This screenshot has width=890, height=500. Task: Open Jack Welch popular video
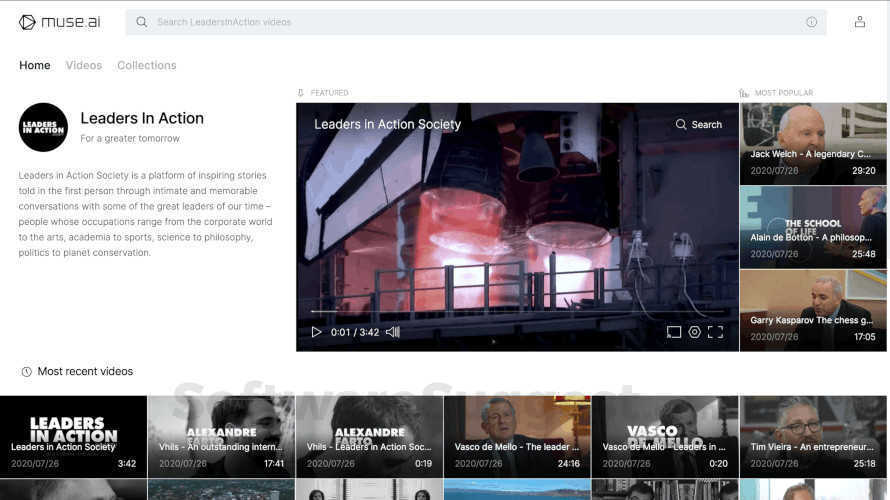(813, 144)
